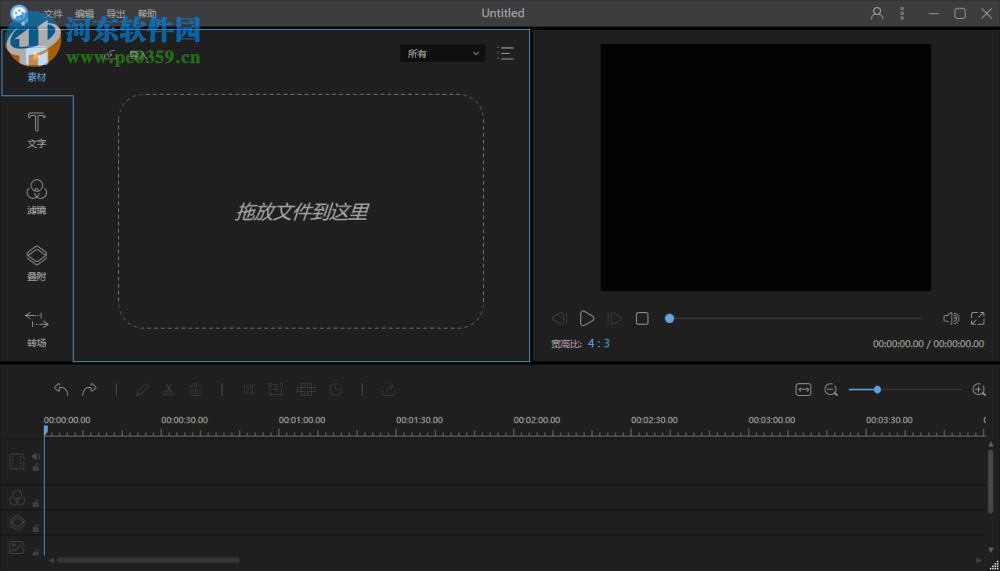The height and width of the screenshot is (571, 1000).
Task: Open the 编辑 menu
Action: point(84,14)
